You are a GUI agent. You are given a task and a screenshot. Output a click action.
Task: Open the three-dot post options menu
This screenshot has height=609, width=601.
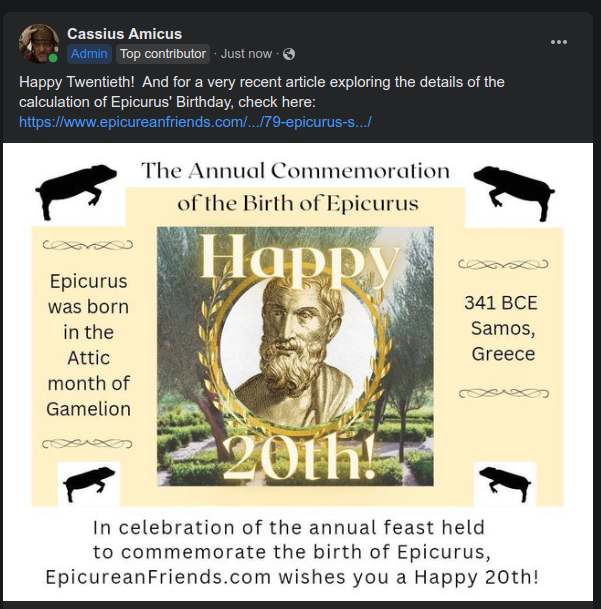[558, 42]
